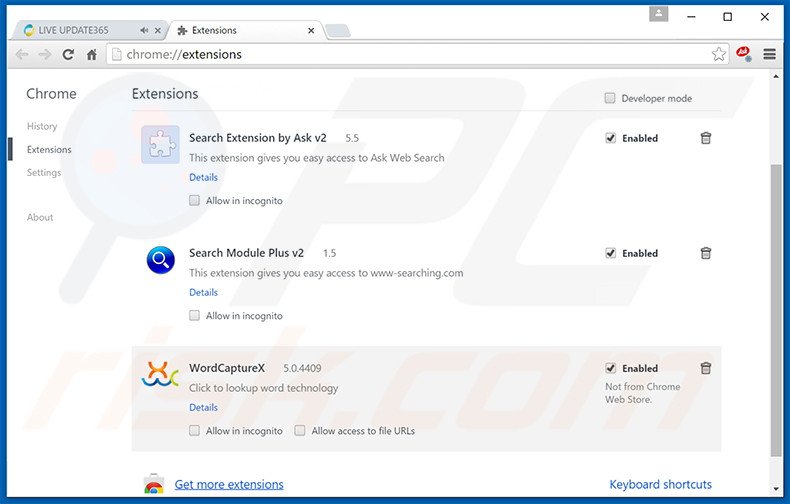Close the Extensions tab
The image size is (790, 504).
pos(311,31)
